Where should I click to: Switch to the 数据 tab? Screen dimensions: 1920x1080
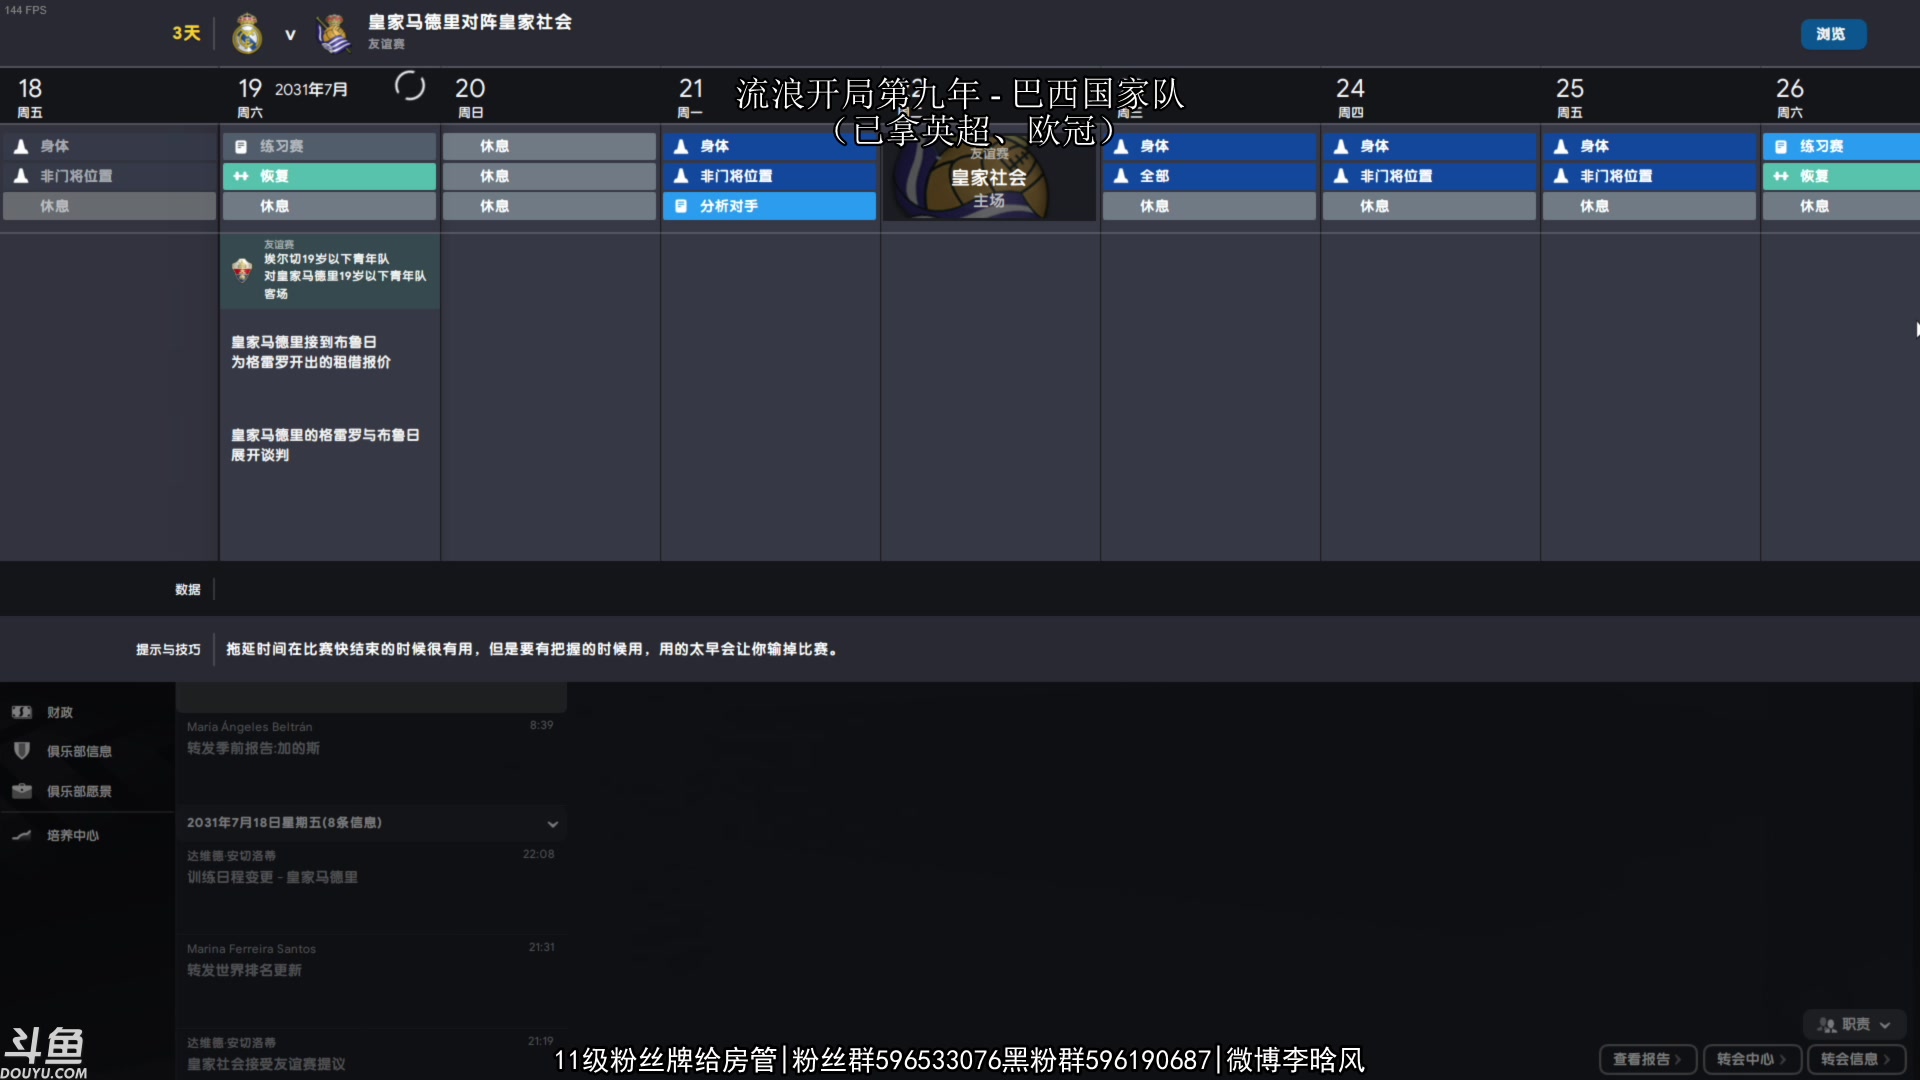click(x=188, y=589)
